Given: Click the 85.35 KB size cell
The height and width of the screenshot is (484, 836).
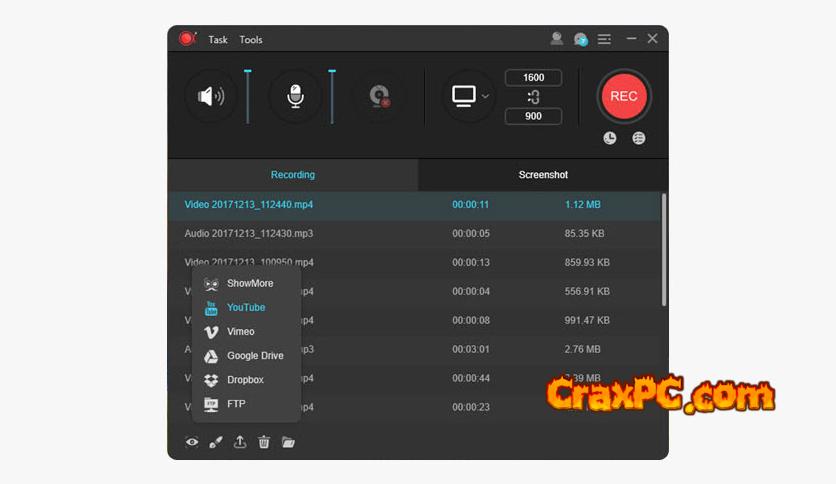Looking at the screenshot, I should coord(584,233).
